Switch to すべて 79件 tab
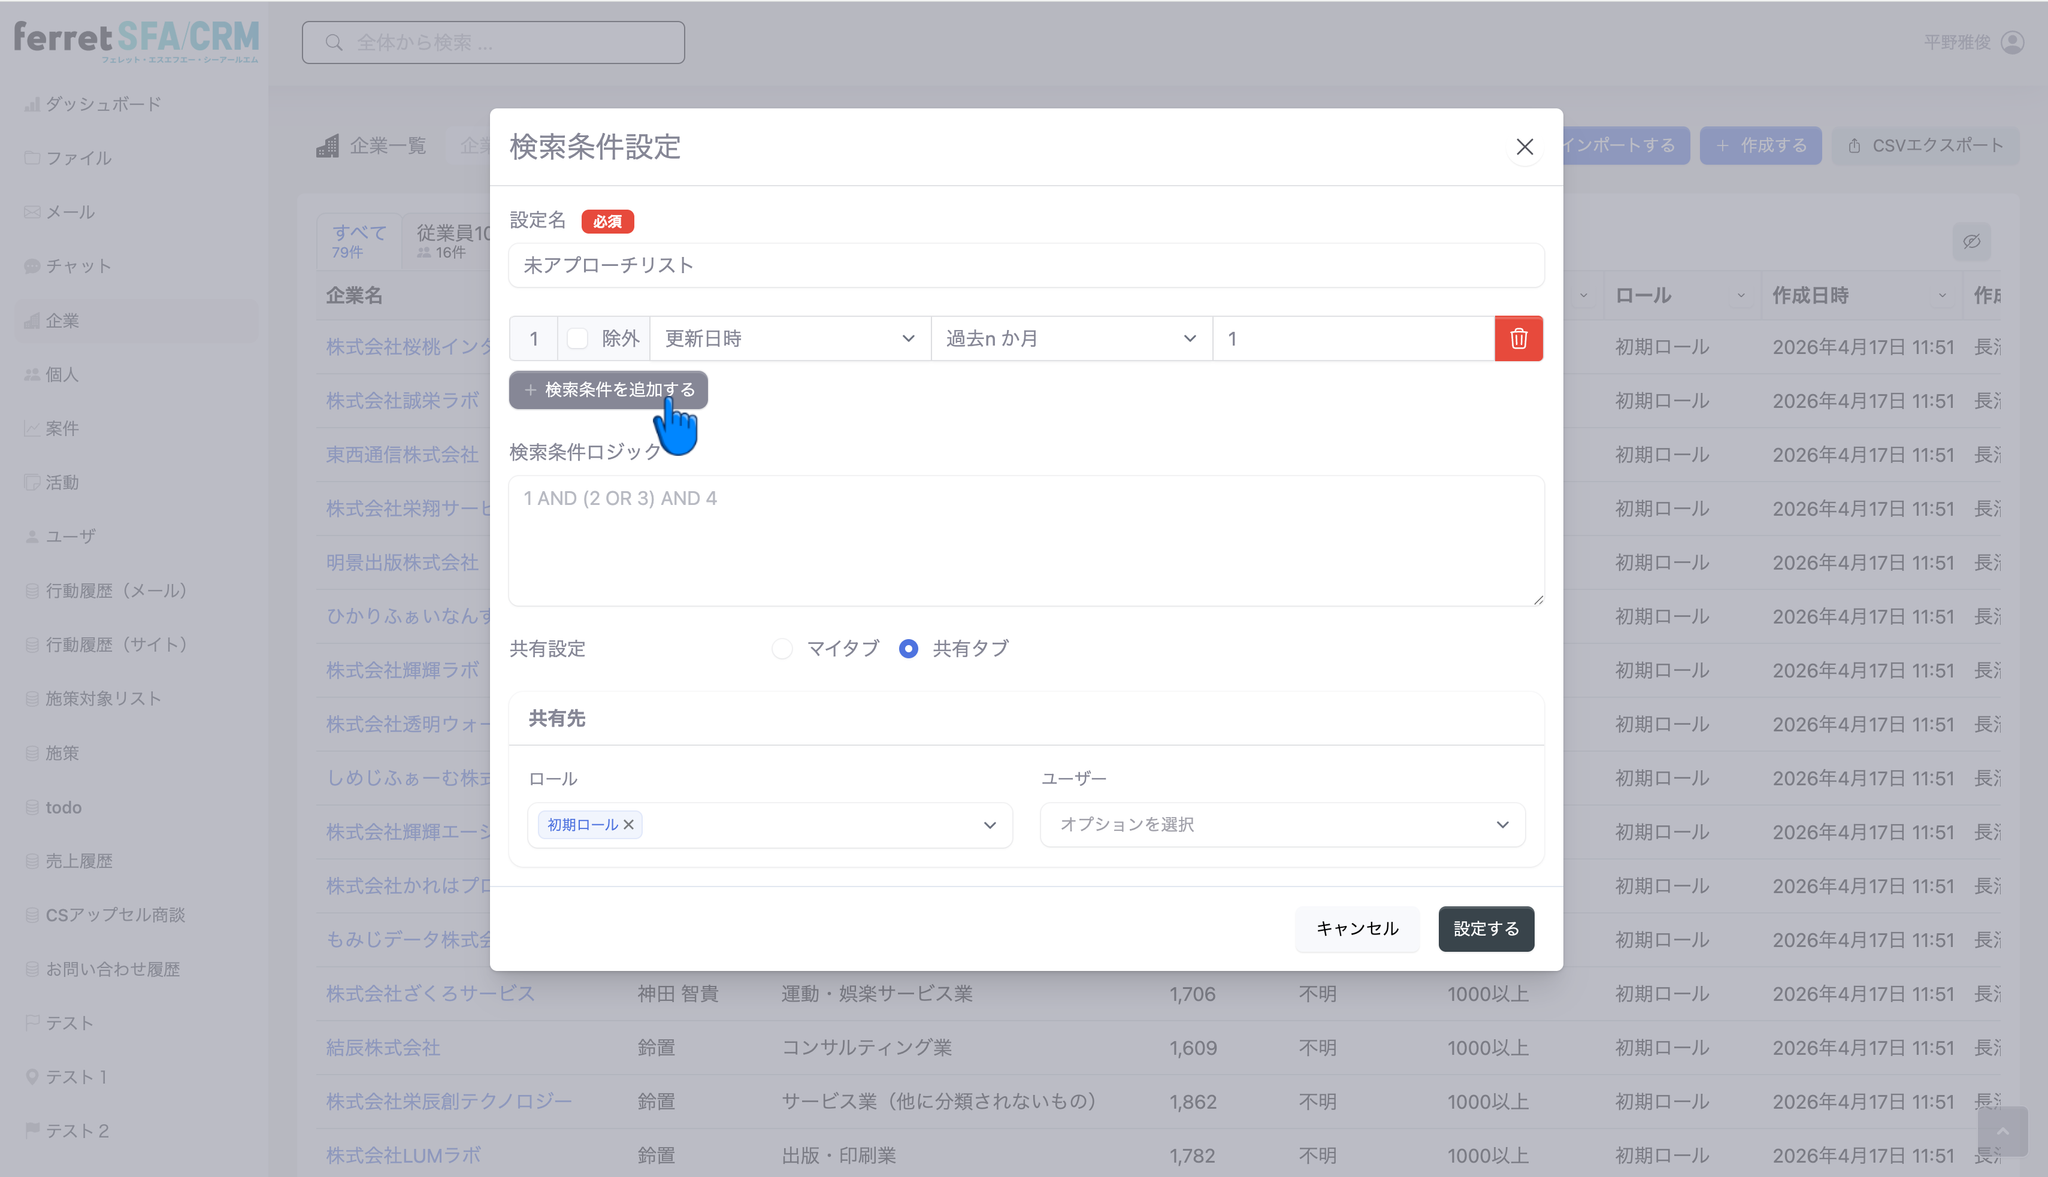2048x1177 pixels. click(359, 241)
